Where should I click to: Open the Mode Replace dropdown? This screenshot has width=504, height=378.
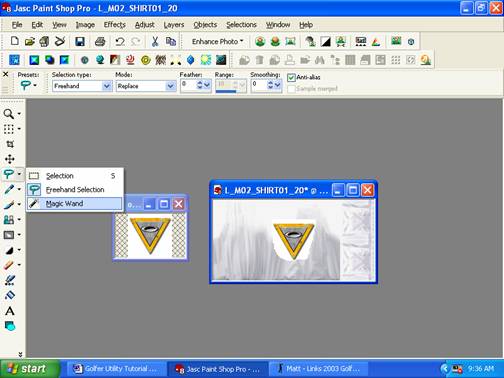click(x=170, y=86)
